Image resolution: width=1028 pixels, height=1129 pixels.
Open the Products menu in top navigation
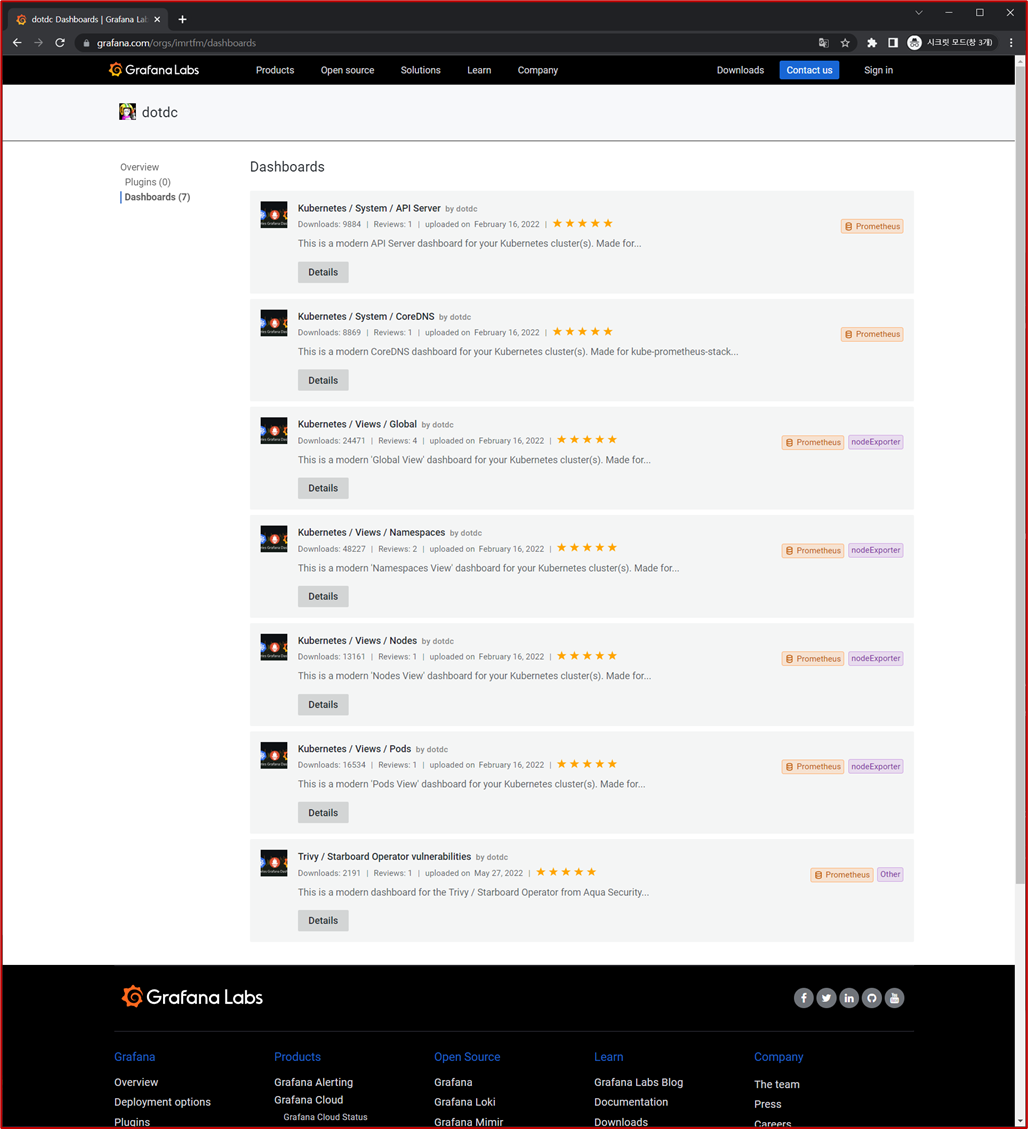[274, 70]
